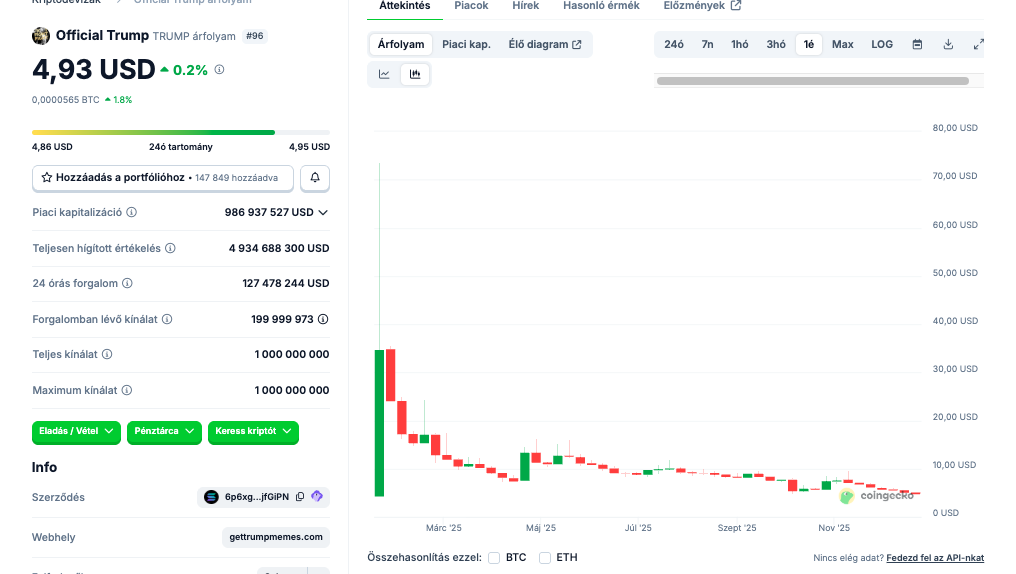Select the candlestick chart icon
This screenshot has height=574, width=1016.
coord(415,74)
